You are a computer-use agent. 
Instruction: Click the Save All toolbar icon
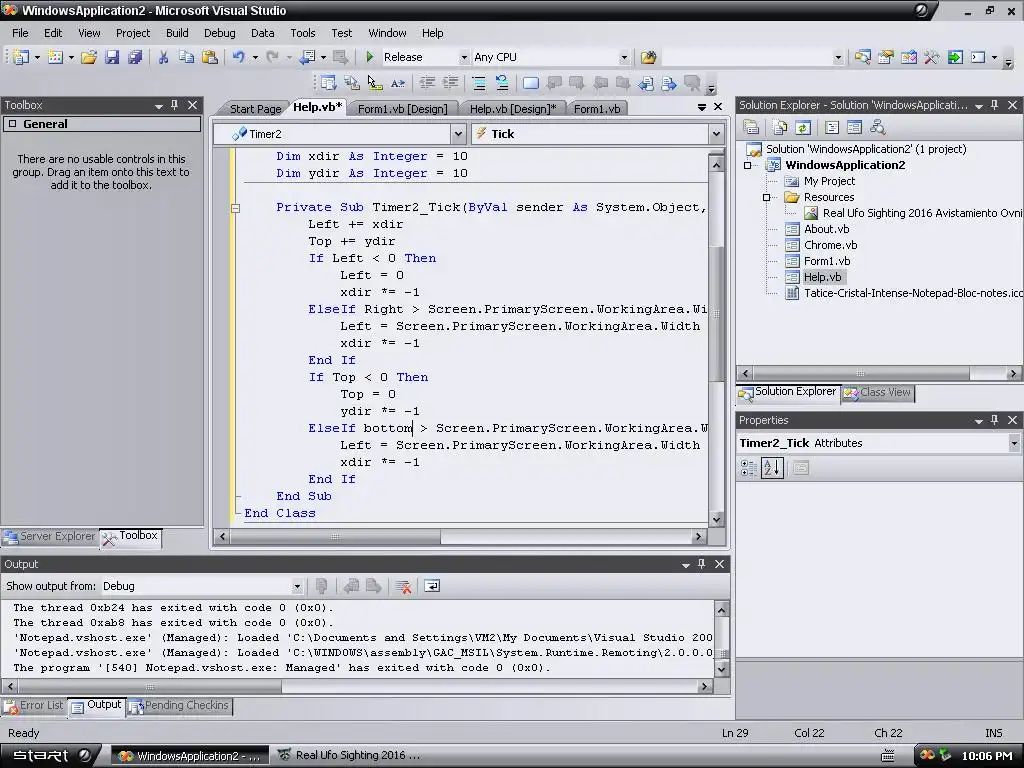pos(135,57)
